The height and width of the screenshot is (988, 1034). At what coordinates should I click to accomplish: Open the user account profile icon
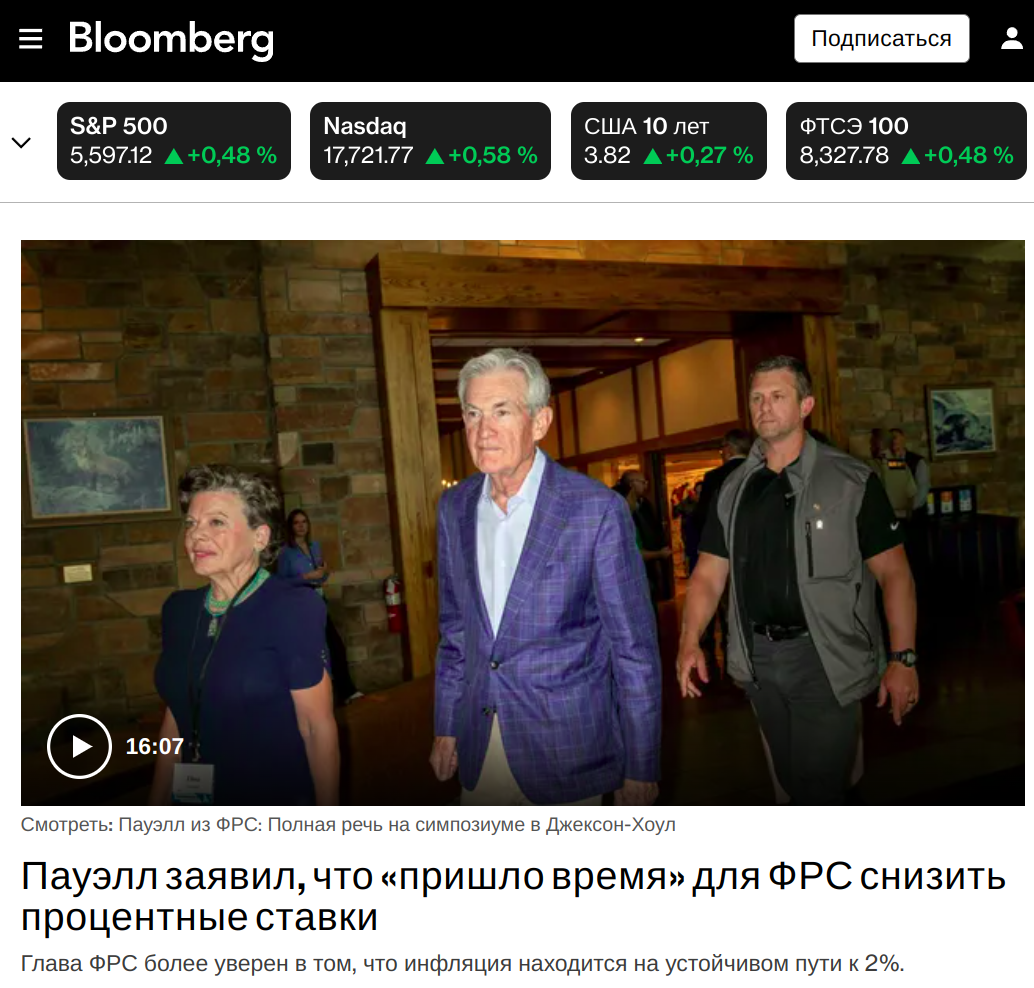coord(1012,38)
